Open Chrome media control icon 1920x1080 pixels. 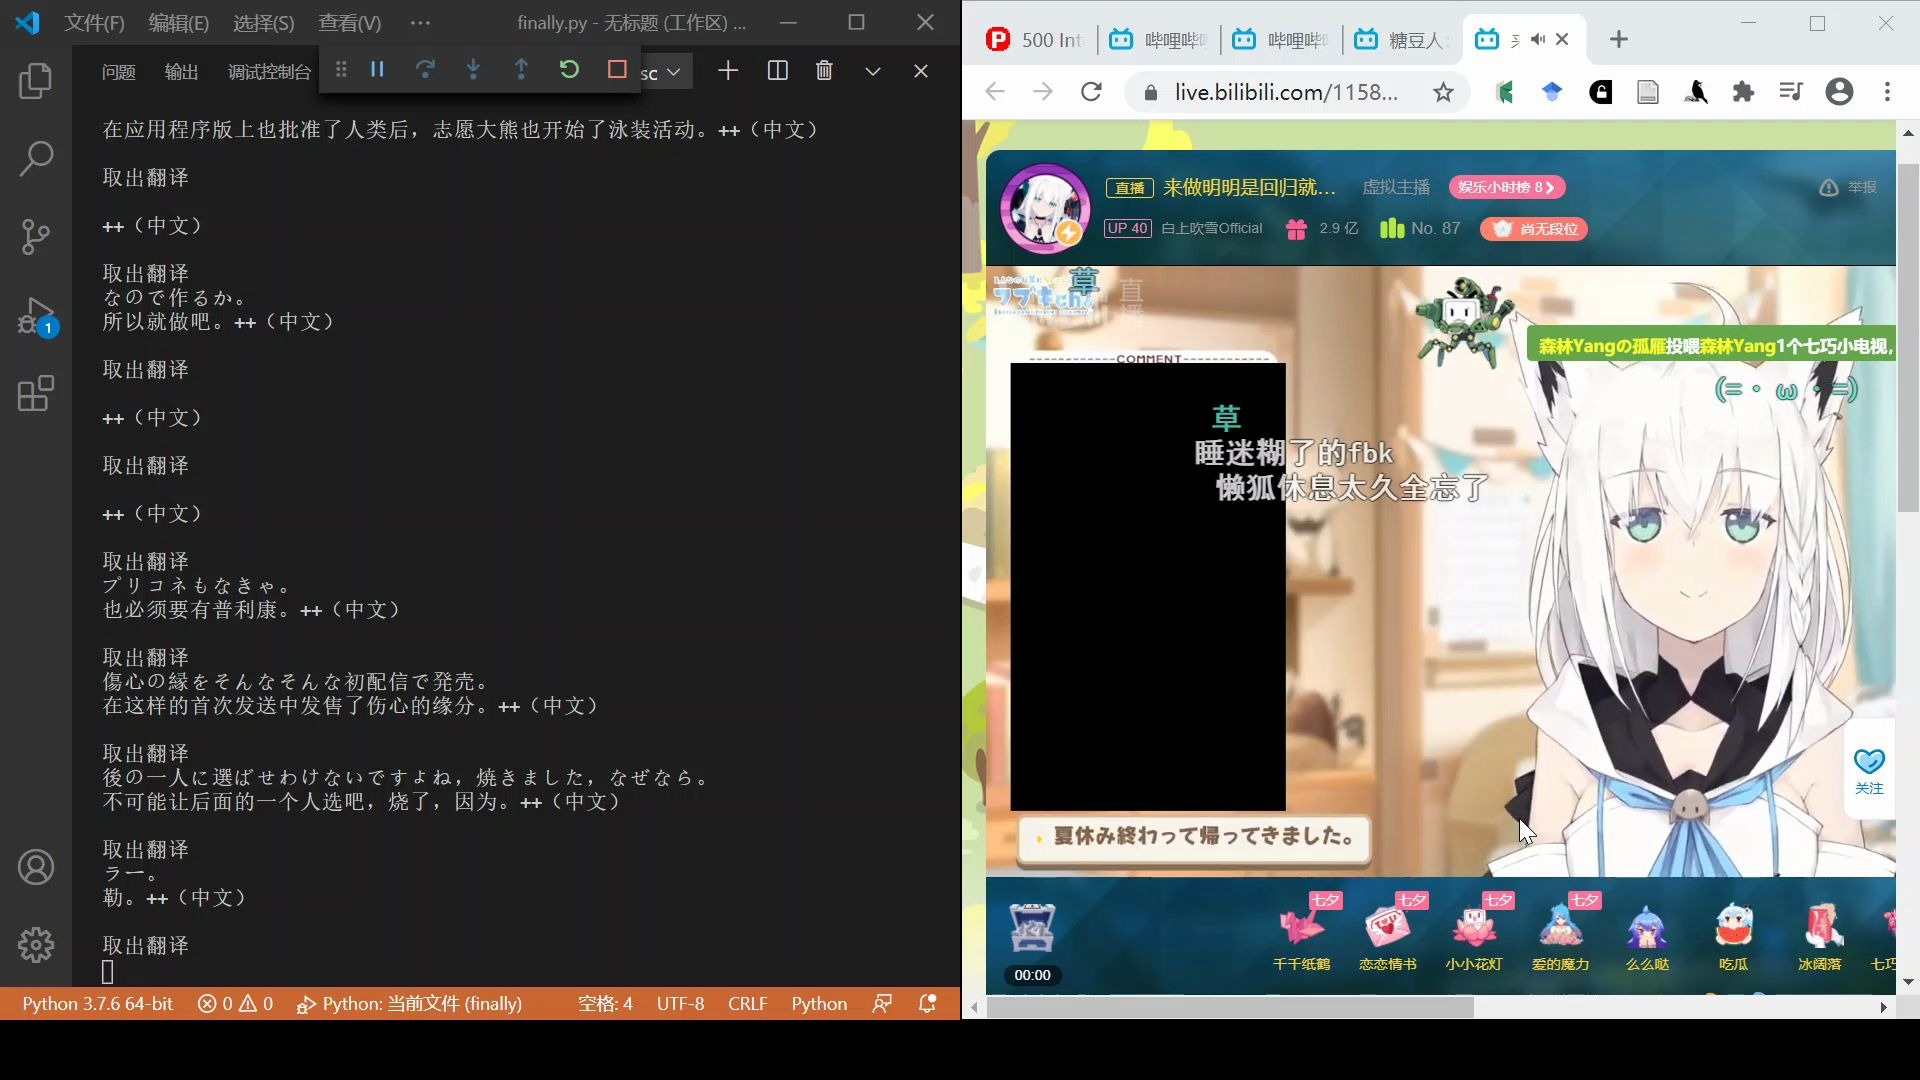pyautogui.click(x=1791, y=92)
